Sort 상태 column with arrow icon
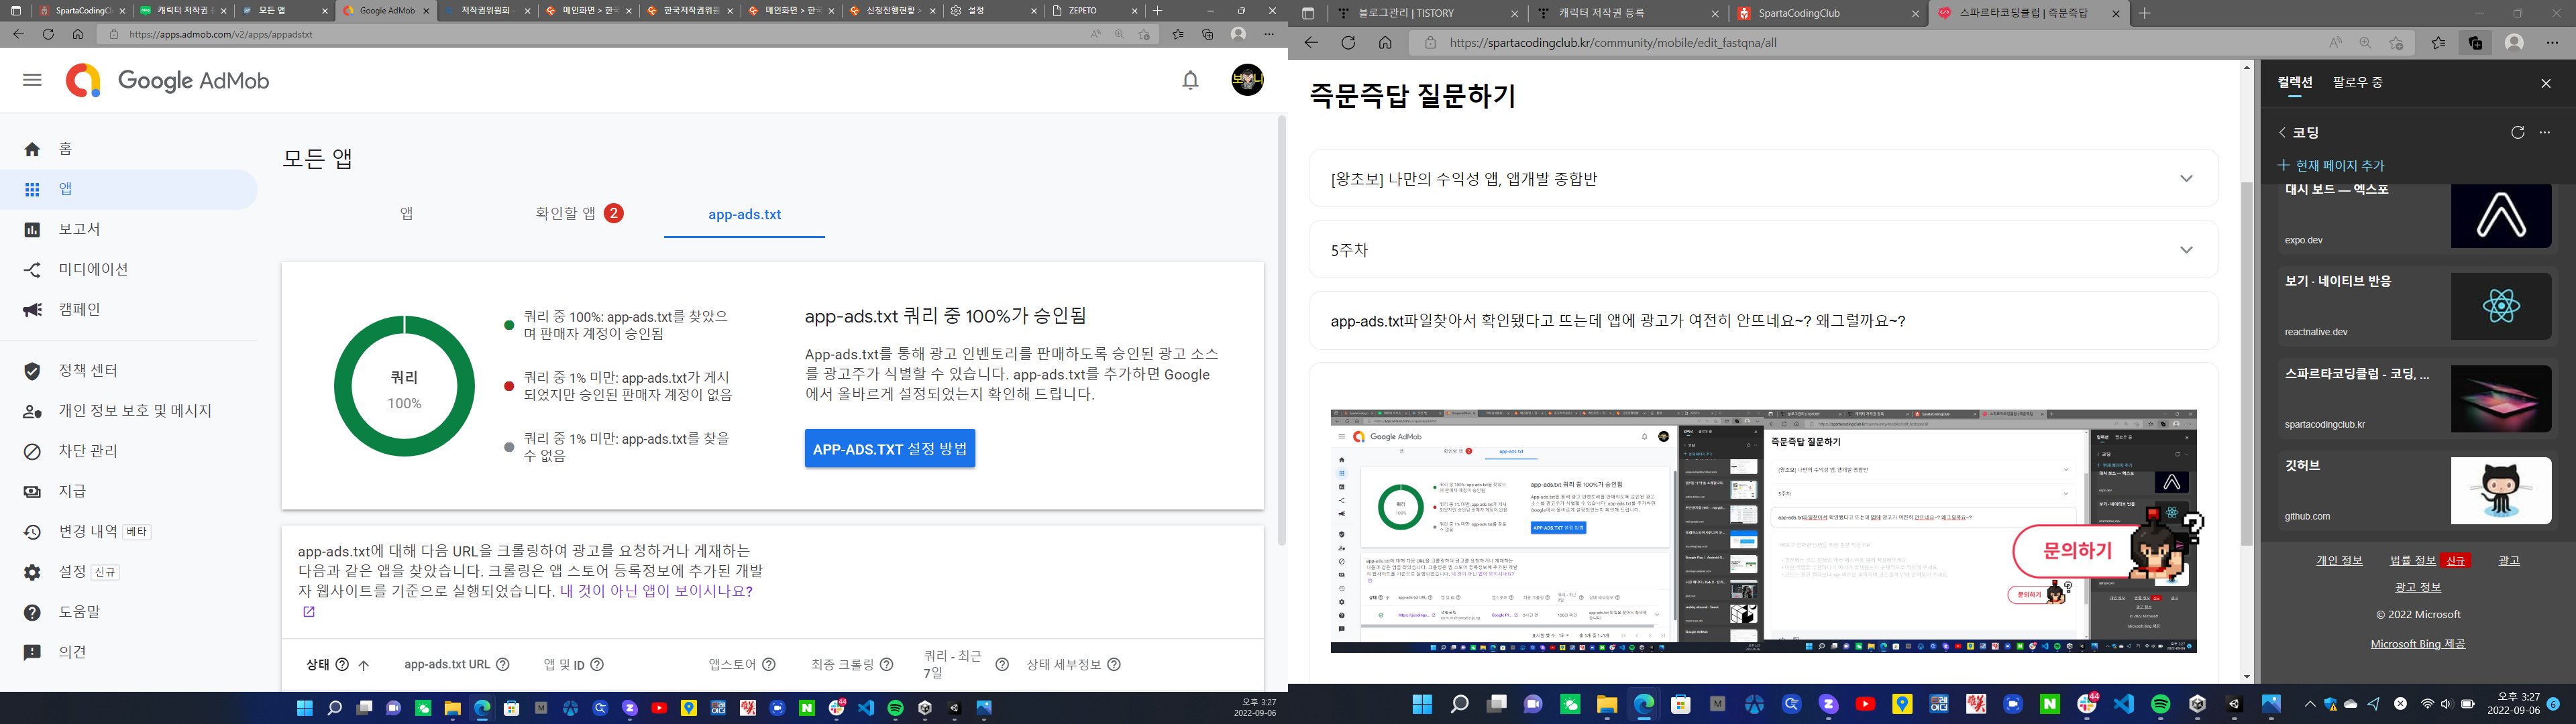This screenshot has width=2576, height=724. pyautogui.click(x=364, y=665)
